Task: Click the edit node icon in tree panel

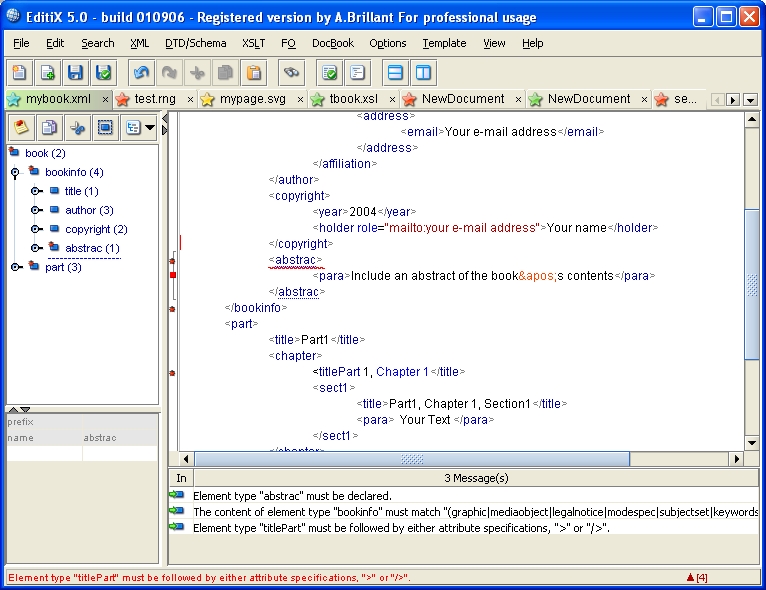Action: pyautogui.click(x=21, y=128)
